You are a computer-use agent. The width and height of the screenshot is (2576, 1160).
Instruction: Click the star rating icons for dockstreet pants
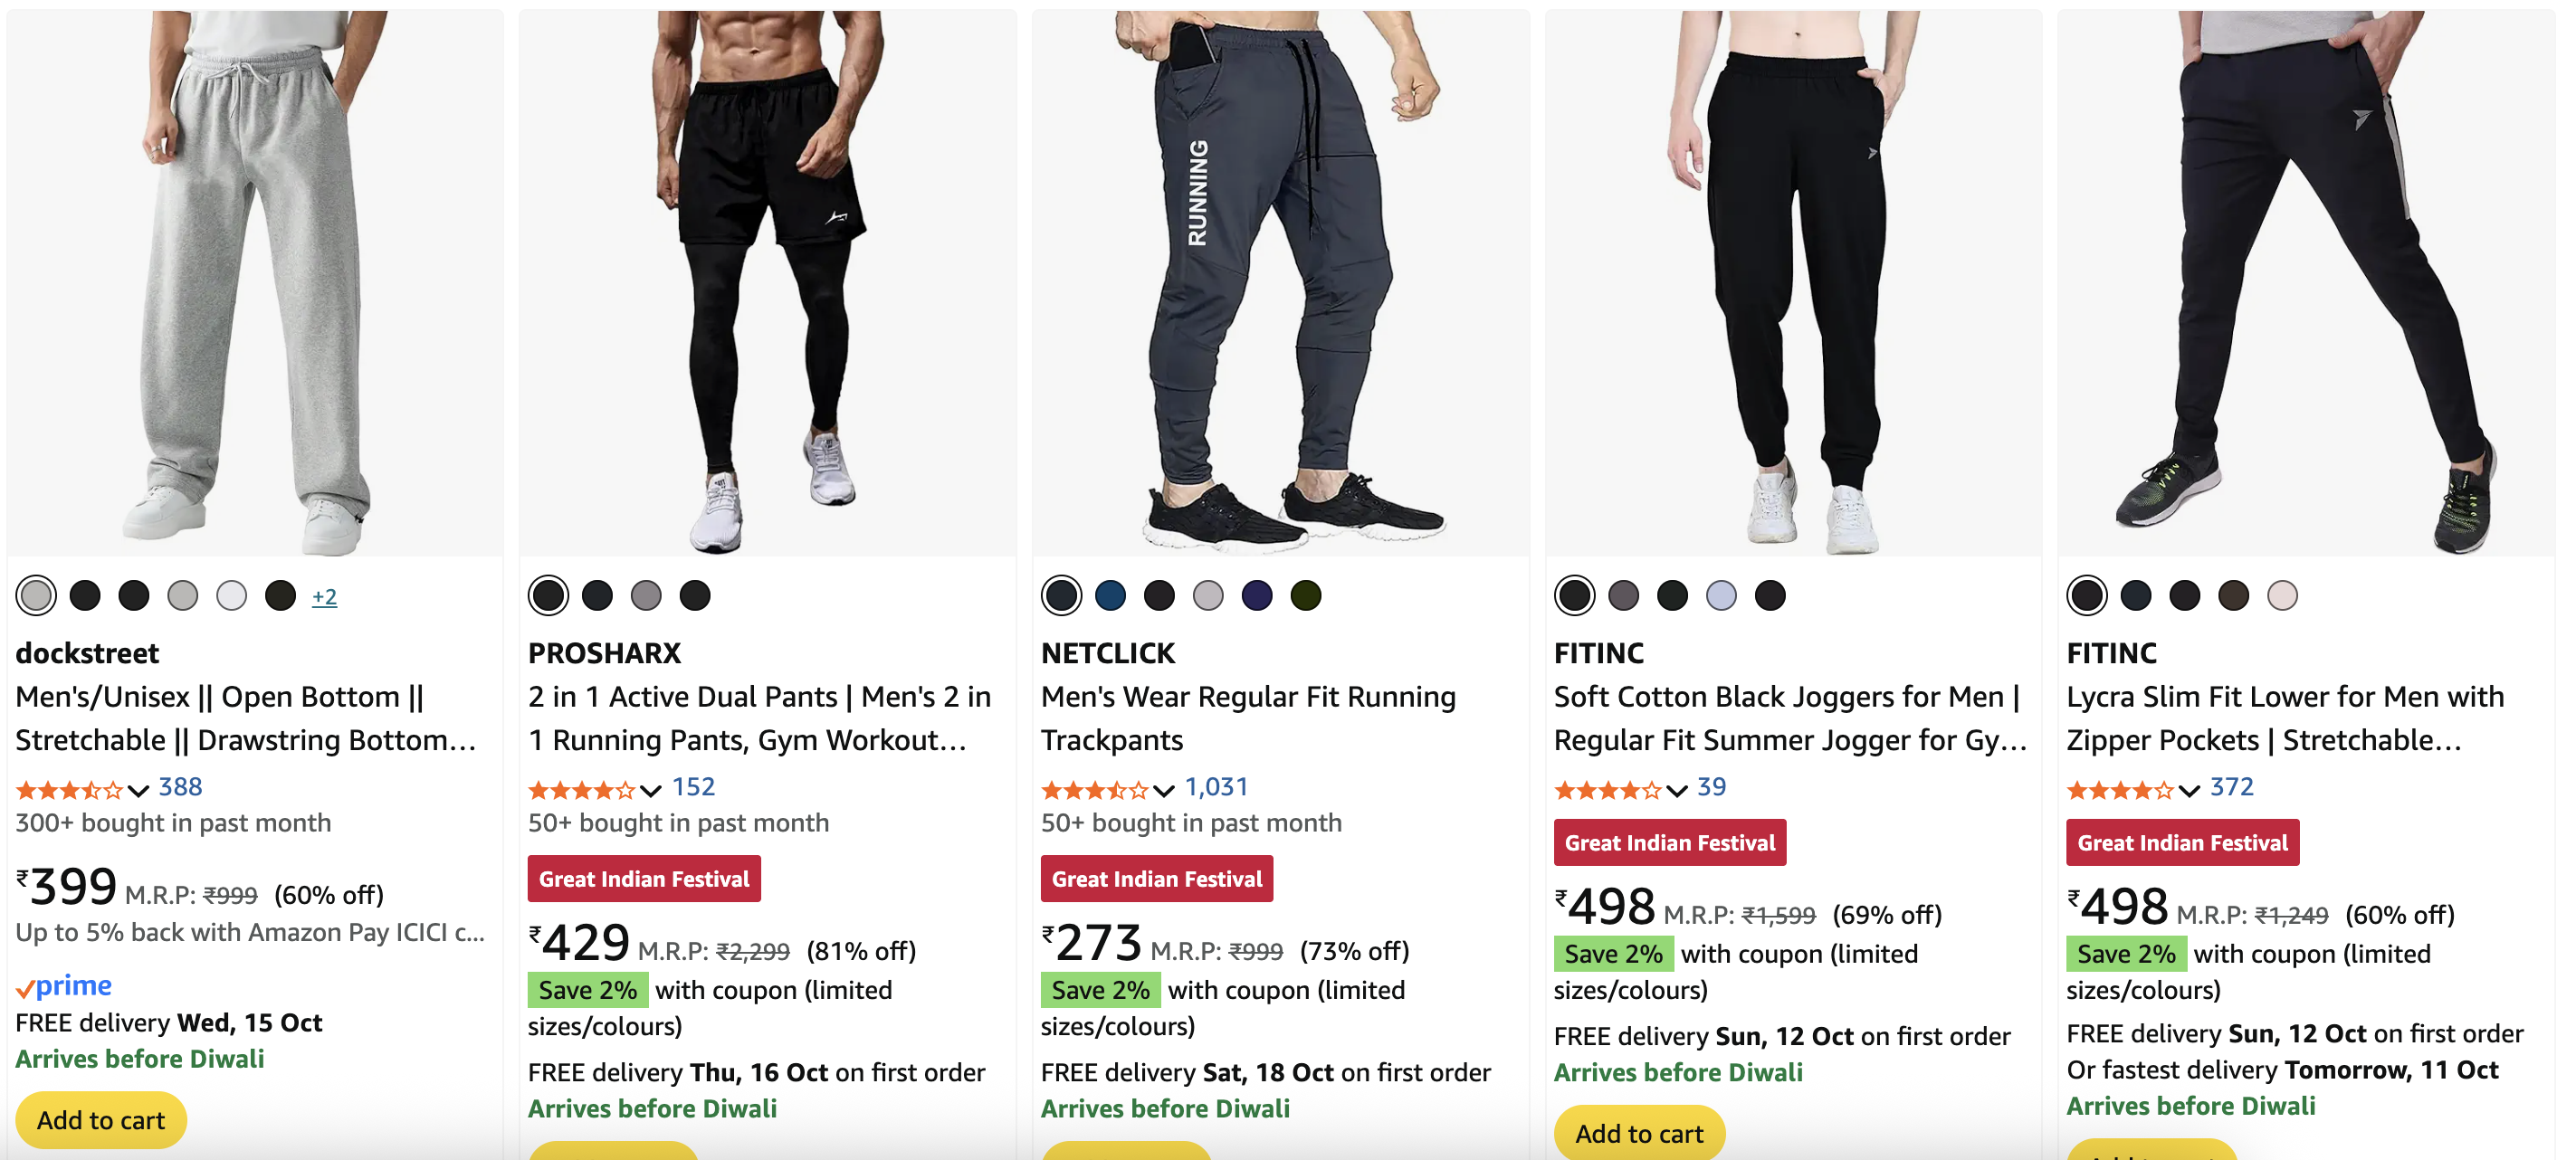point(69,790)
